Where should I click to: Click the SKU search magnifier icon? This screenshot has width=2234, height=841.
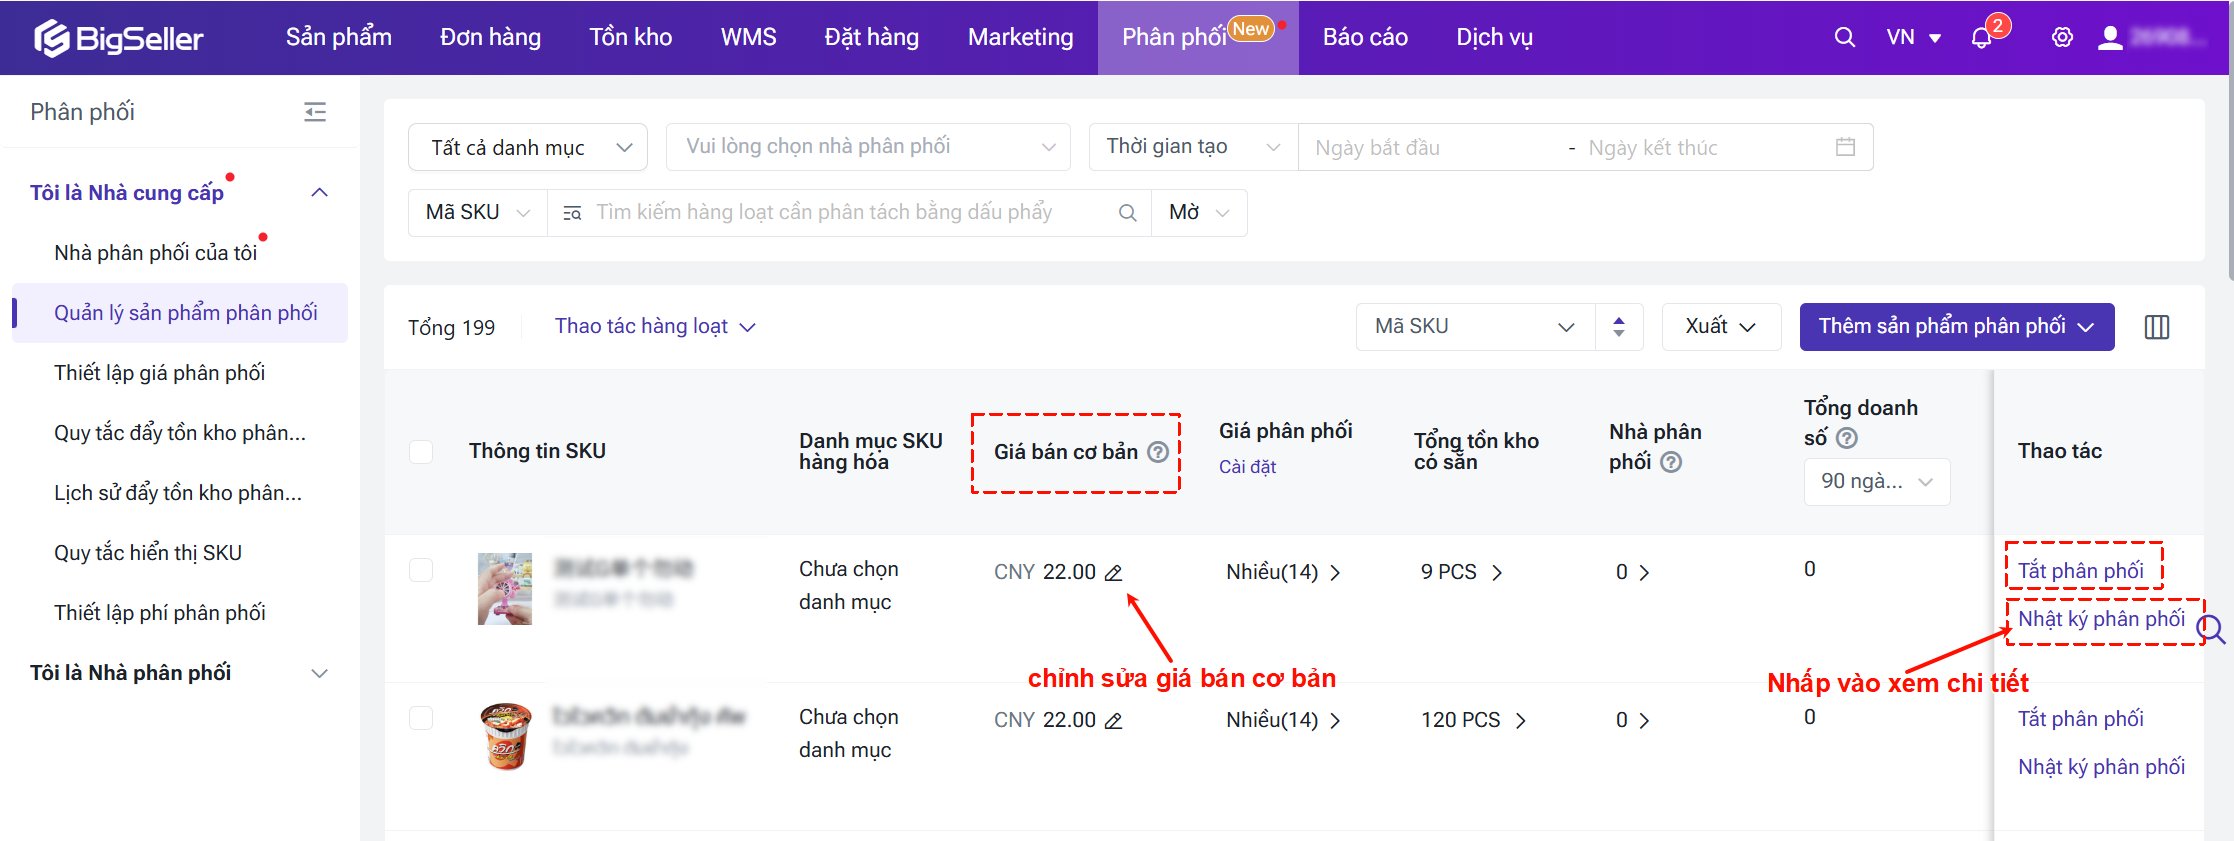pos(1127,213)
